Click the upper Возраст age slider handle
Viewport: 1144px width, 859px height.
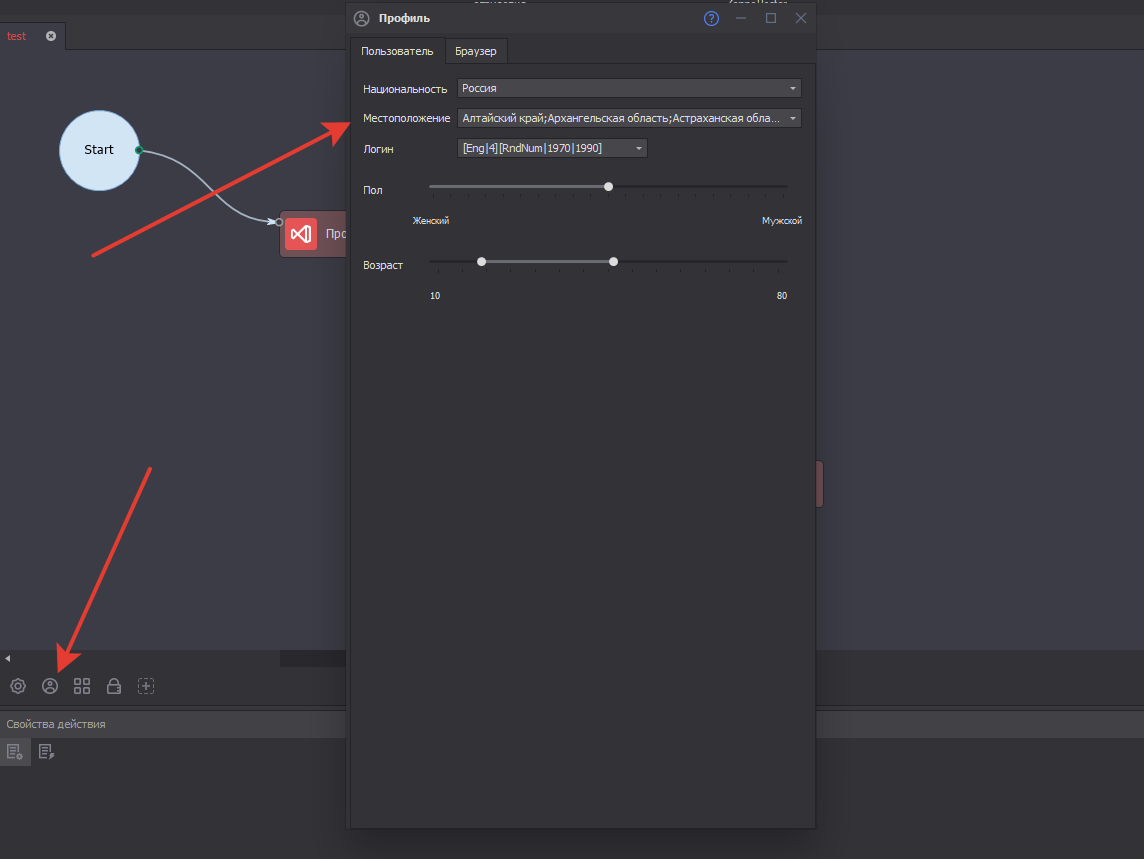[614, 261]
